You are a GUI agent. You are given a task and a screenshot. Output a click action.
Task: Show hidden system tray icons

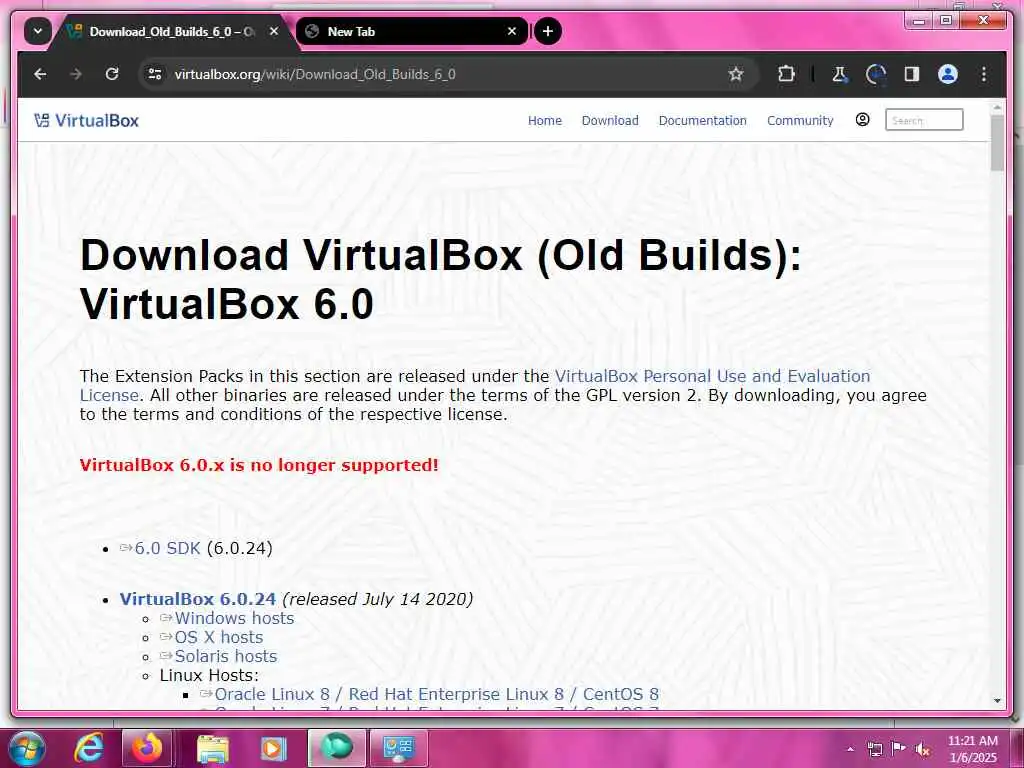click(850, 749)
